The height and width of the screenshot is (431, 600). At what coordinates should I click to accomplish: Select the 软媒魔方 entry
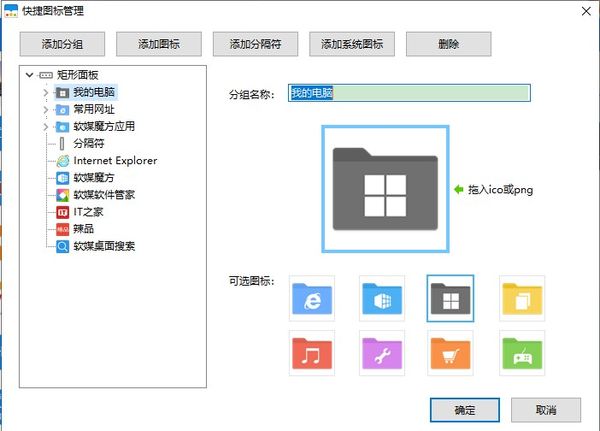94,178
